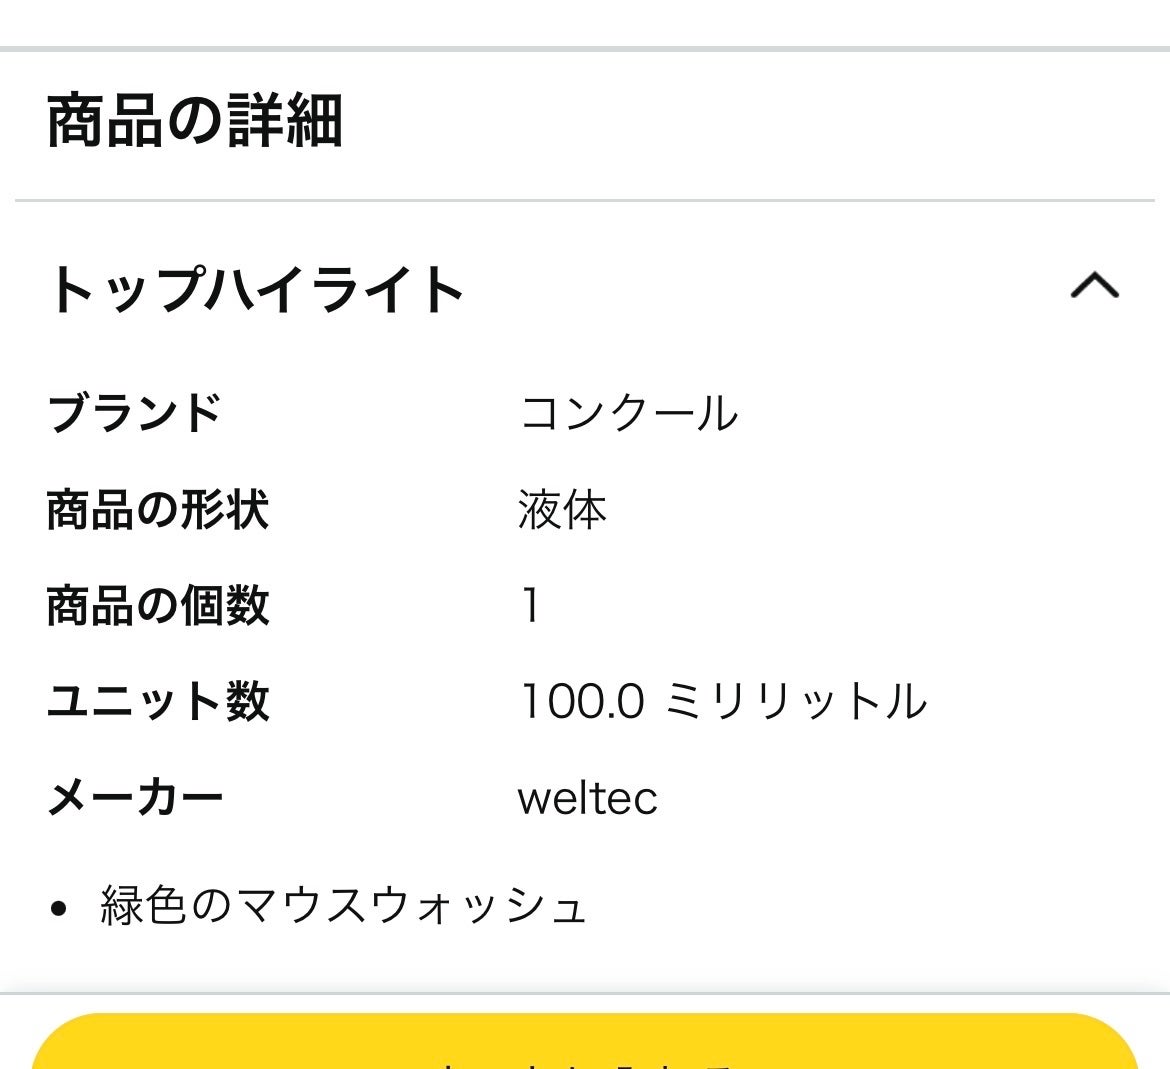Select the 商品の個数 quantity label
This screenshot has height=1069, width=1170.
pyautogui.click(x=157, y=606)
